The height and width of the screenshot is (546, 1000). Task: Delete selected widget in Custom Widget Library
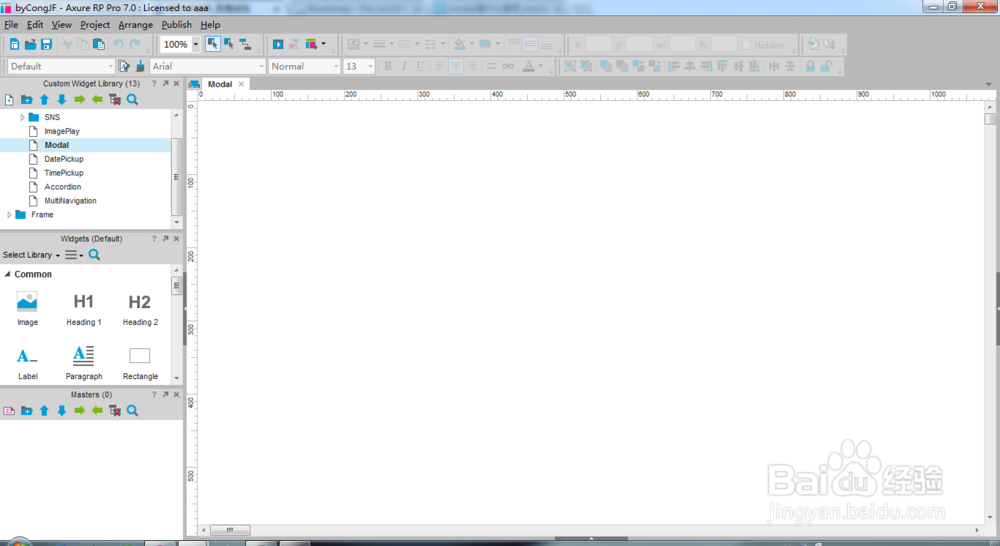[115, 100]
